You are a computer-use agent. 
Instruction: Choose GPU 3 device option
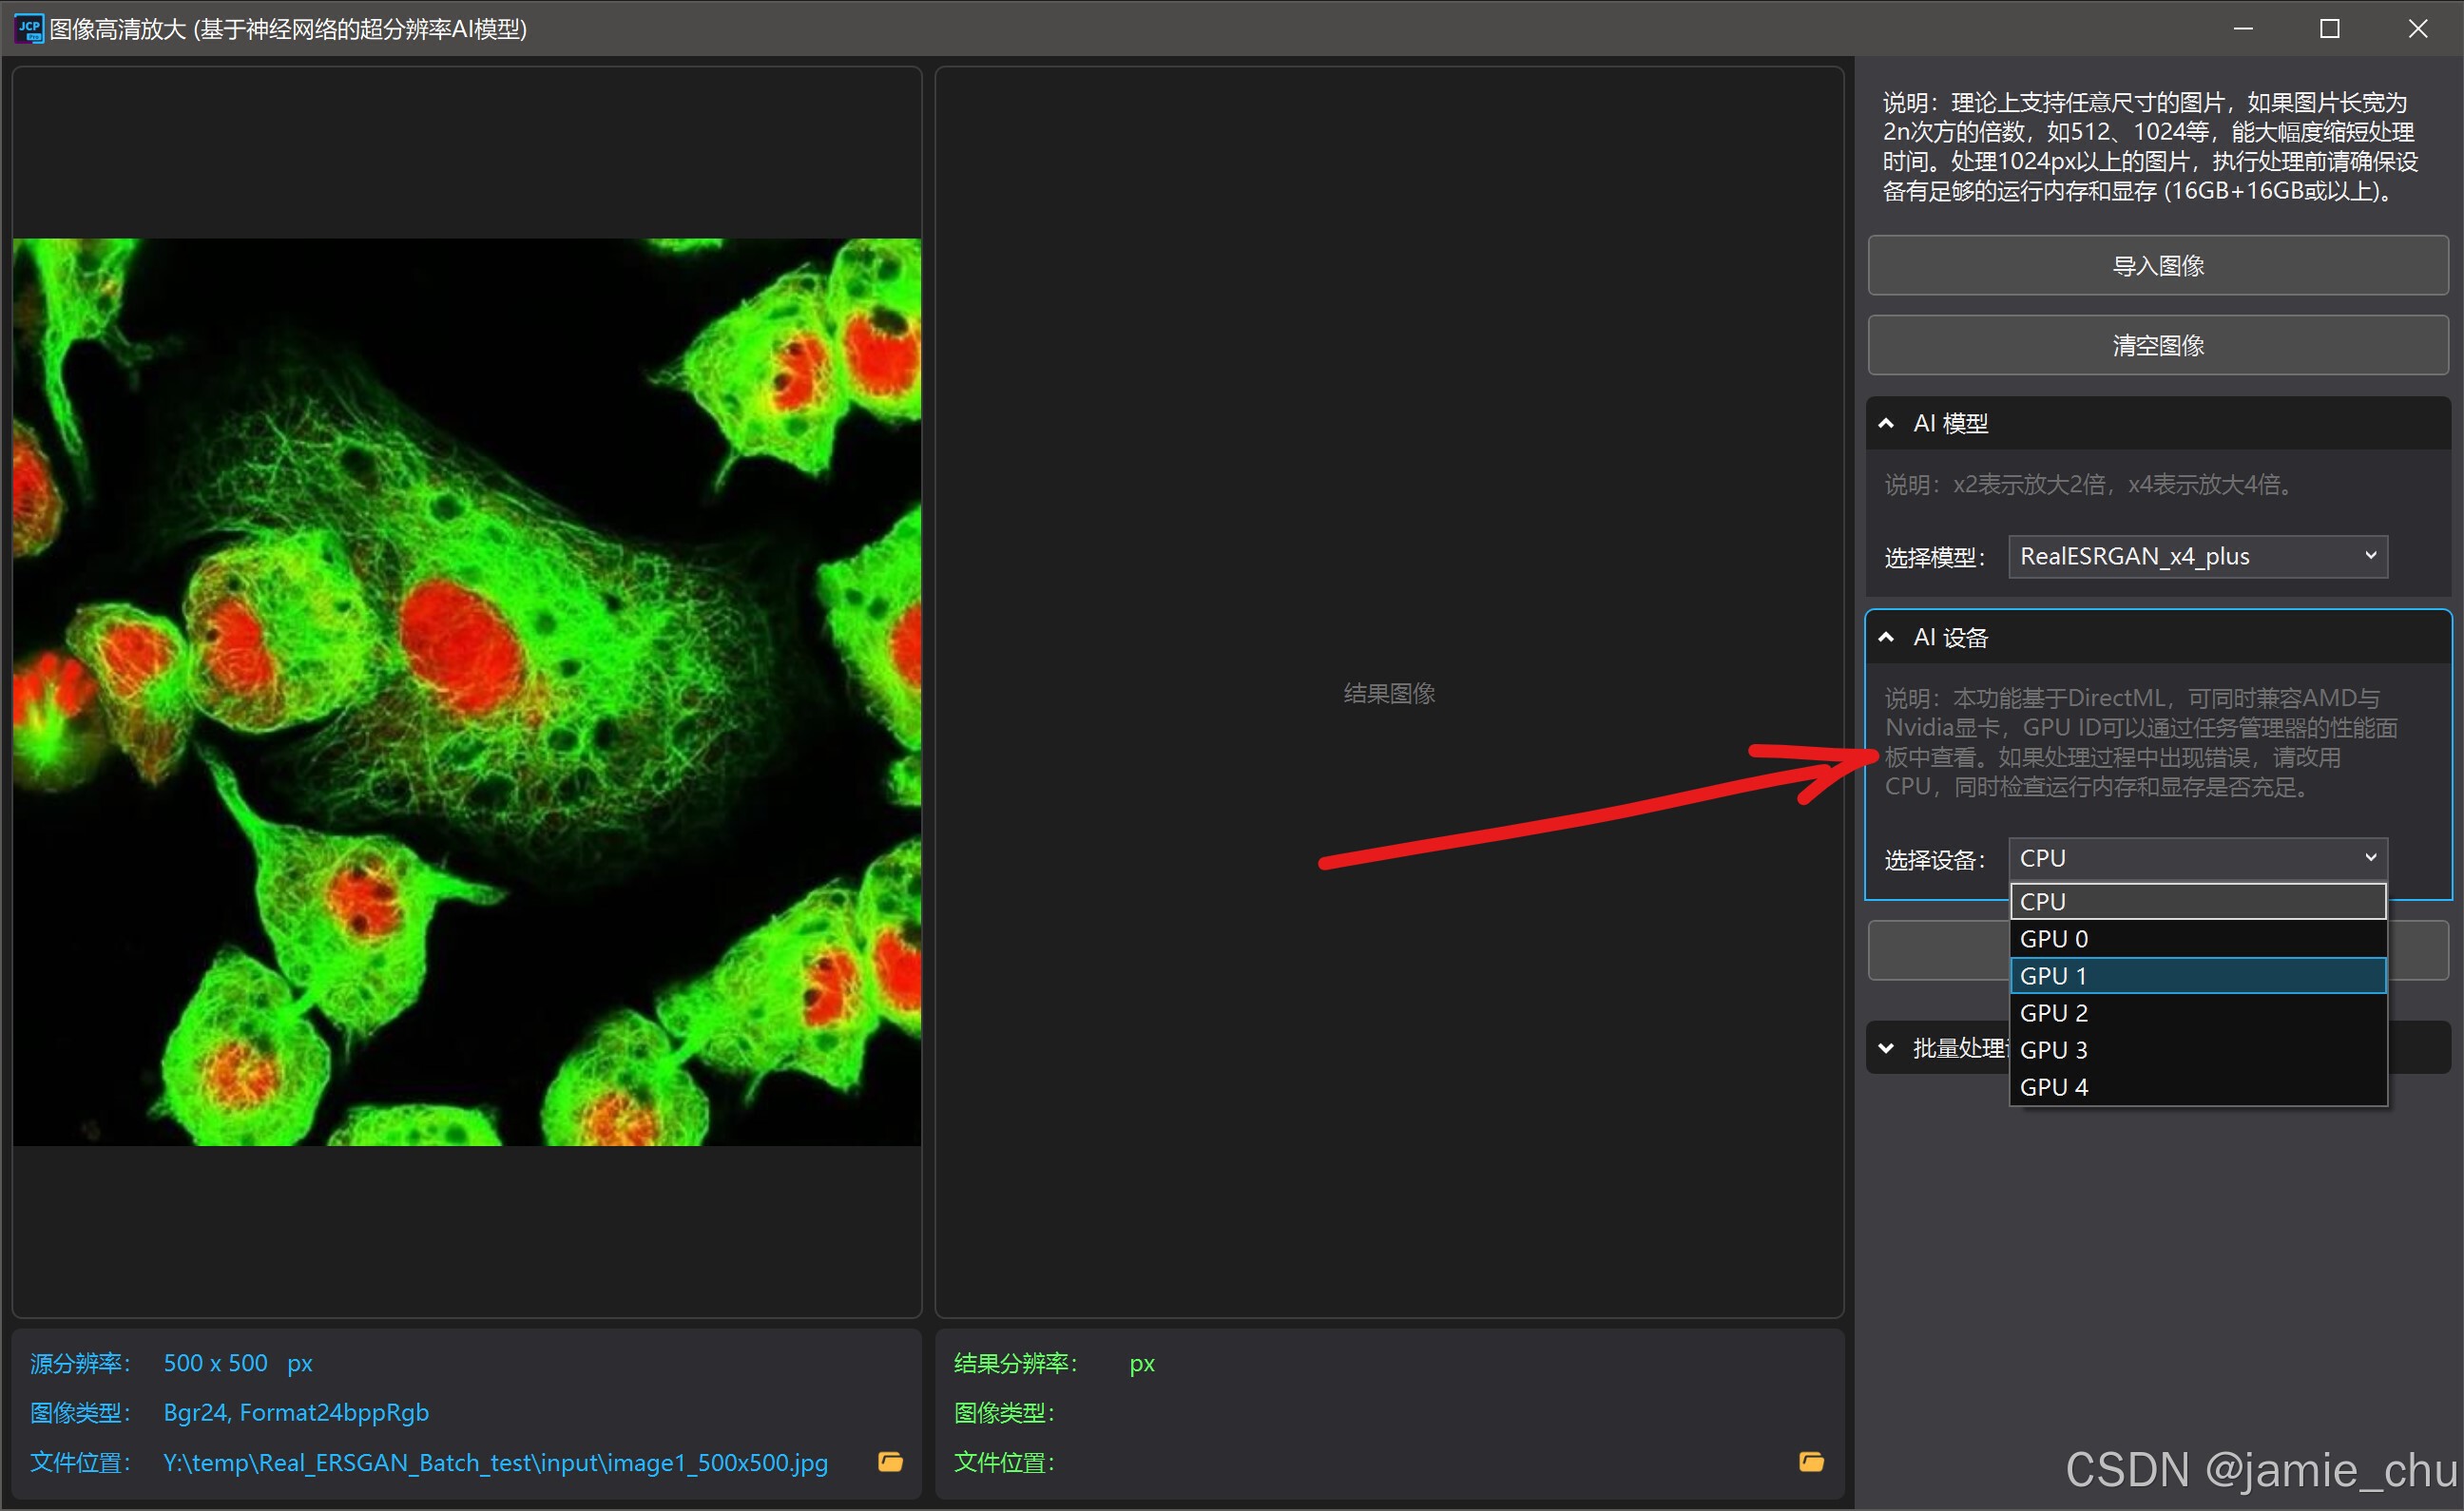(2197, 1049)
